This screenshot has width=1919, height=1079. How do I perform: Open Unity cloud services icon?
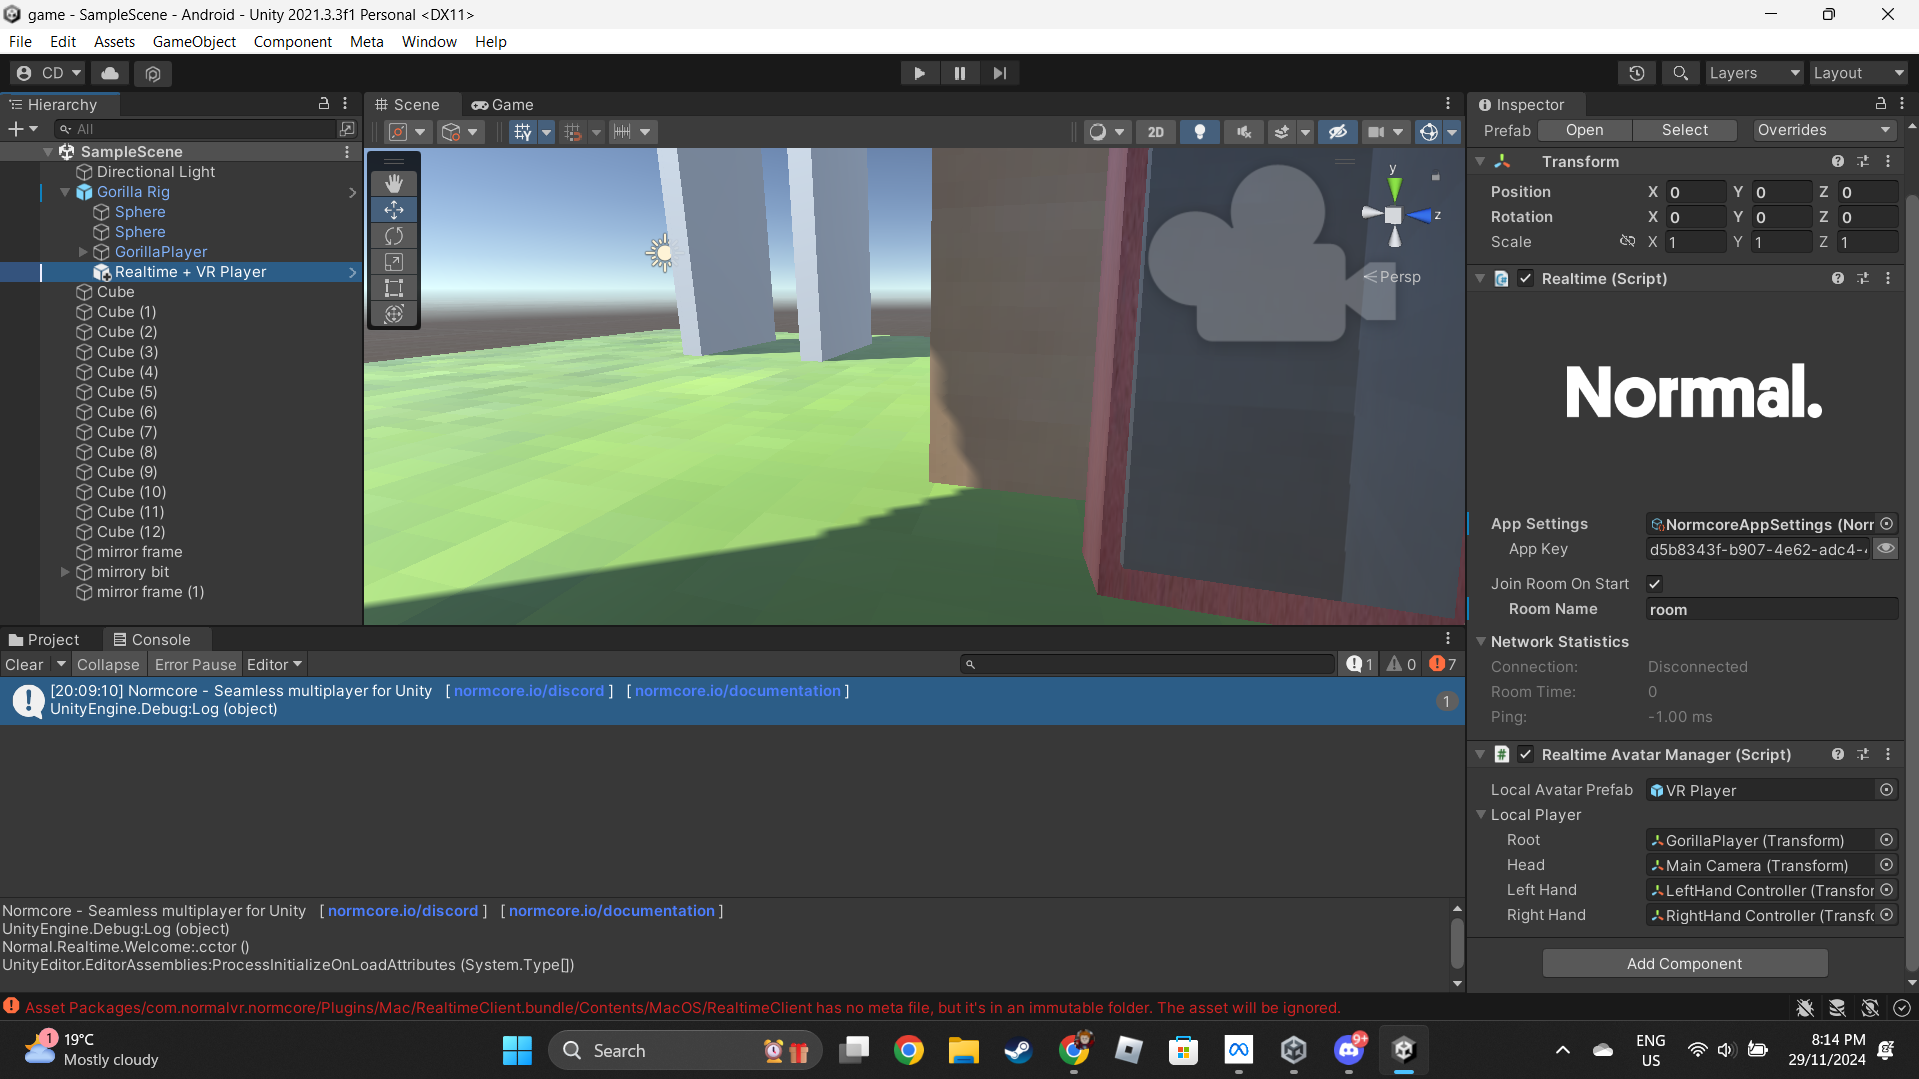[x=110, y=73]
